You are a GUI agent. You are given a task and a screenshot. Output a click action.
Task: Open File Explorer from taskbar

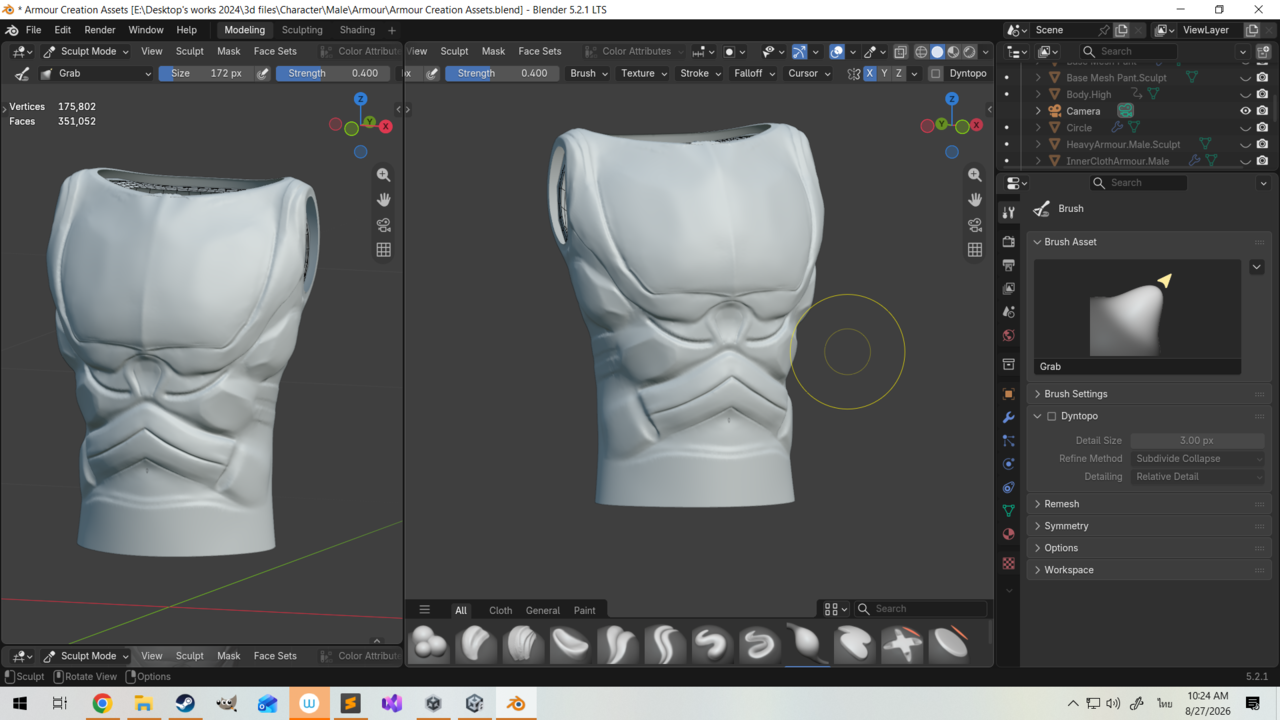(x=143, y=704)
